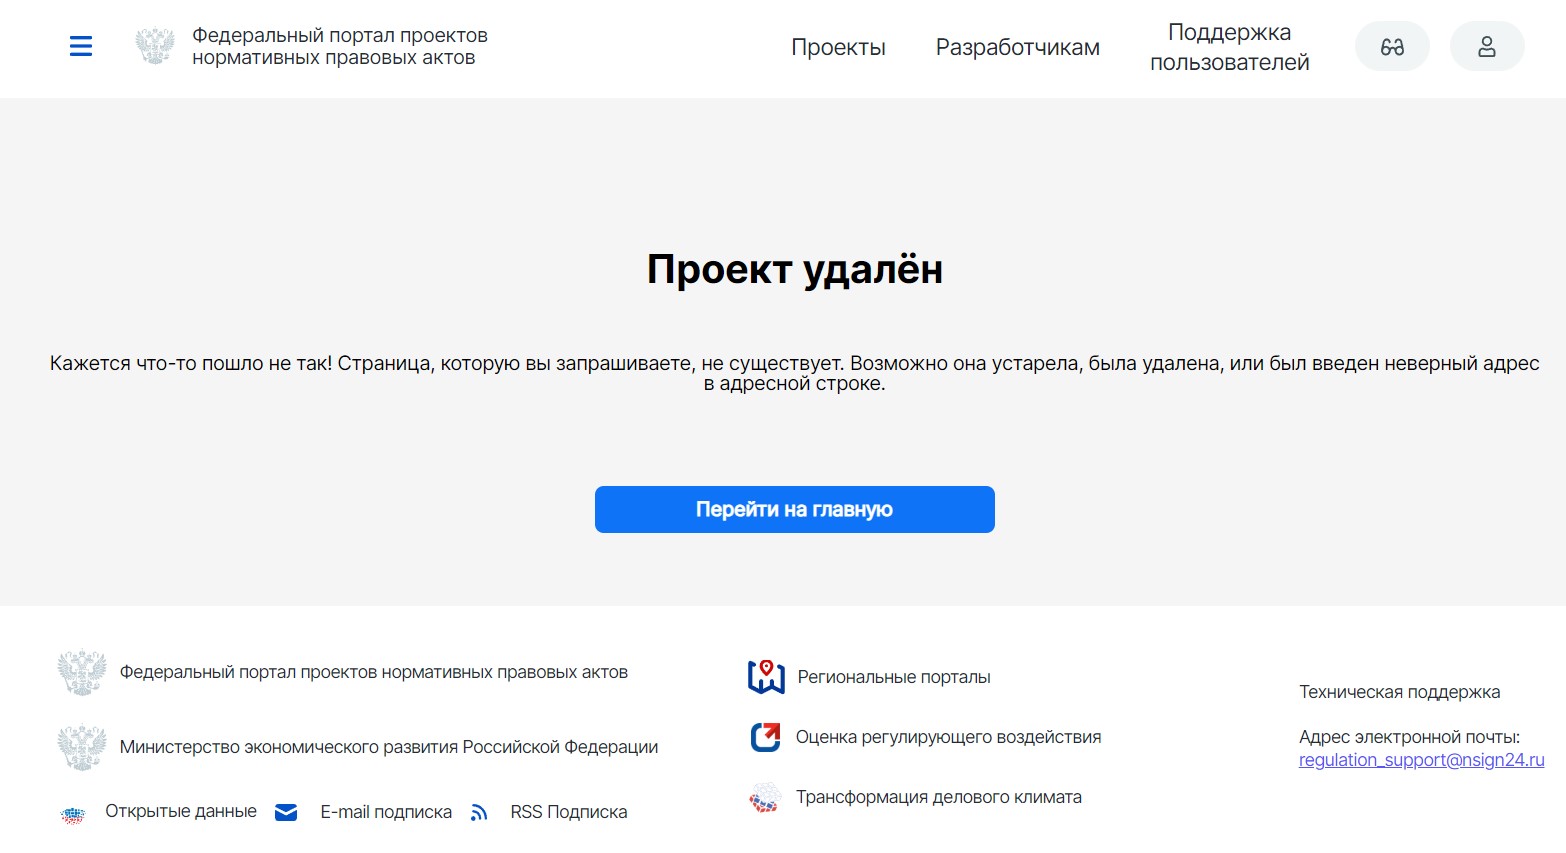Click the E-mail подписка envelope icon
Image resolution: width=1566 pixels, height=853 pixels.
coord(286,812)
